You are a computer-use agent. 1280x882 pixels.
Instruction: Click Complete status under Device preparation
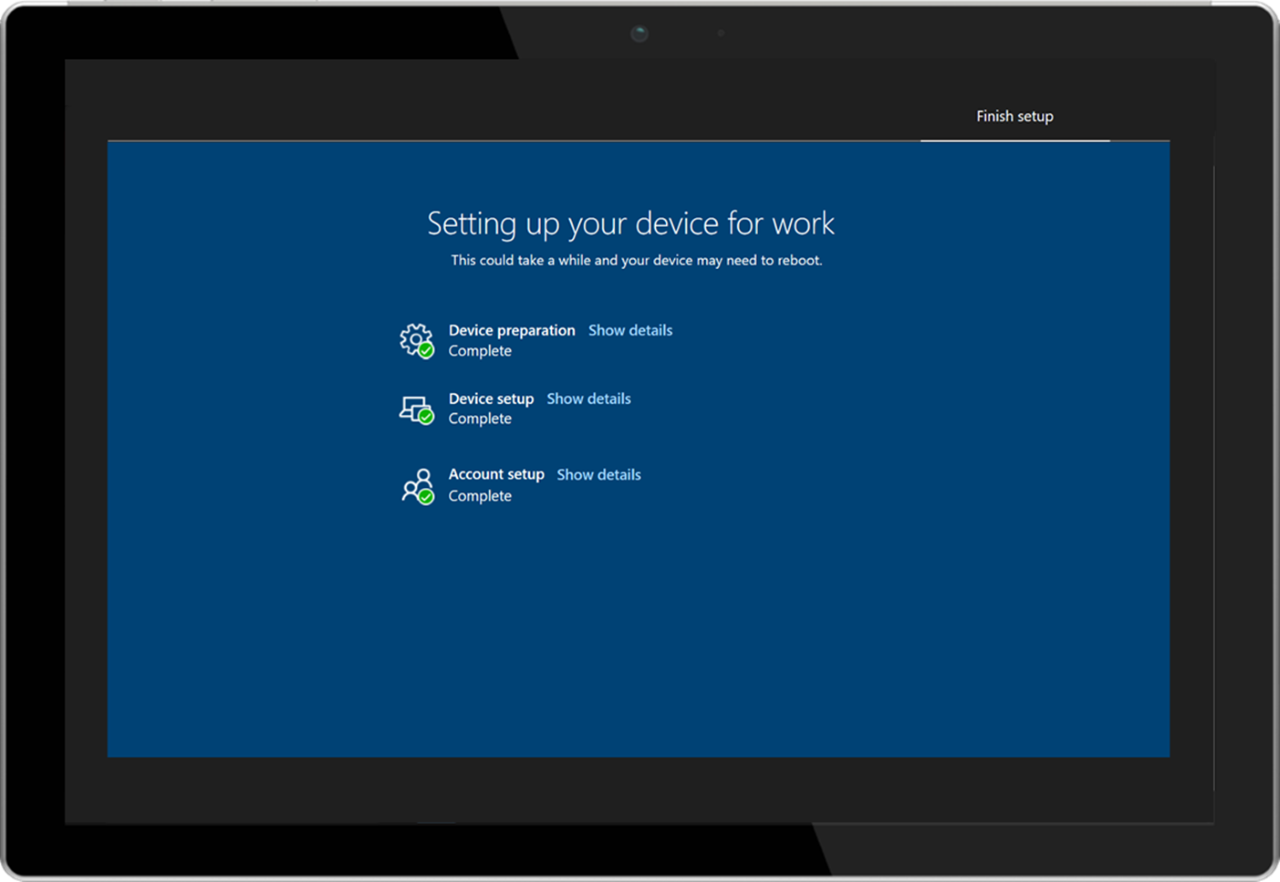480,351
